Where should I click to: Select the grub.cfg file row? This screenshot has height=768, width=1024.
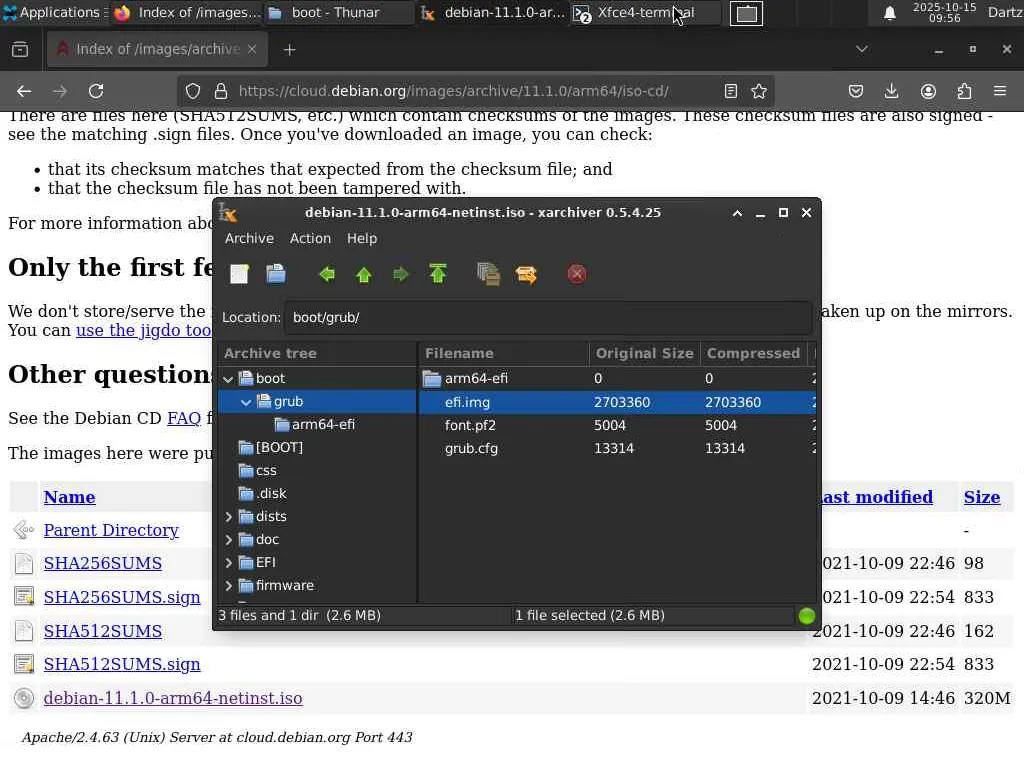(x=616, y=449)
